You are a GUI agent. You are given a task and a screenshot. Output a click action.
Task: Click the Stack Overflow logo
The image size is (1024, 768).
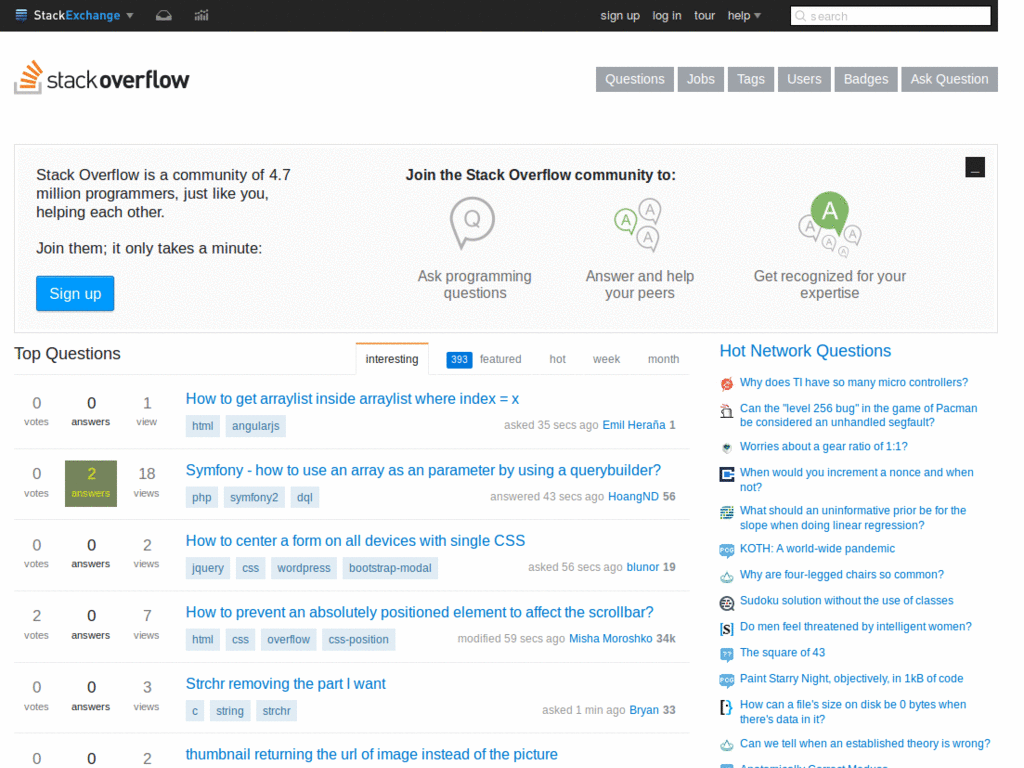[x=102, y=78]
